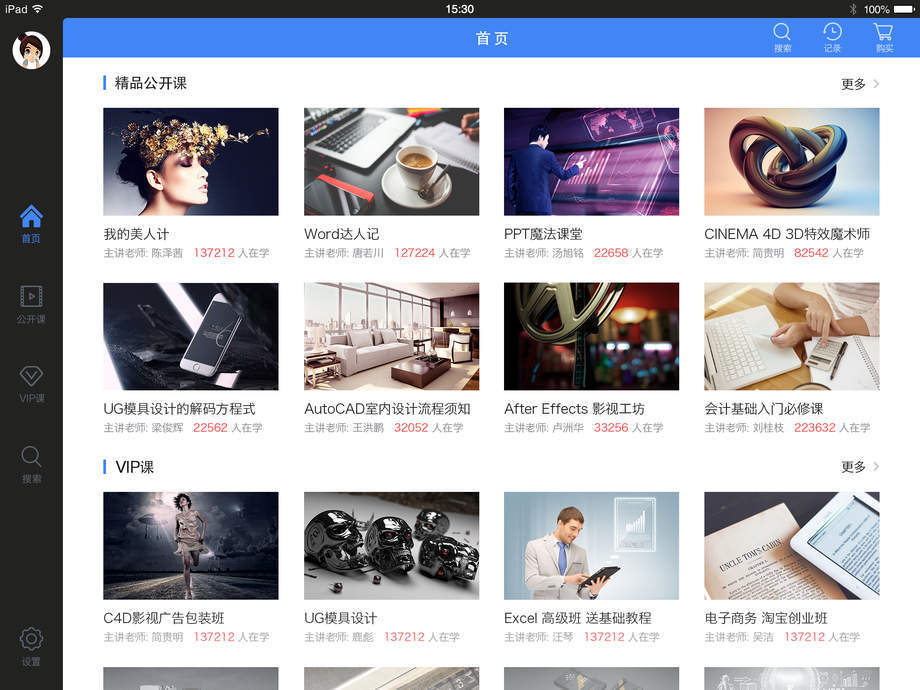Open the UG模具设计 skulls thumbnail
Screen dimensions: 920x690
click(391, 546)
